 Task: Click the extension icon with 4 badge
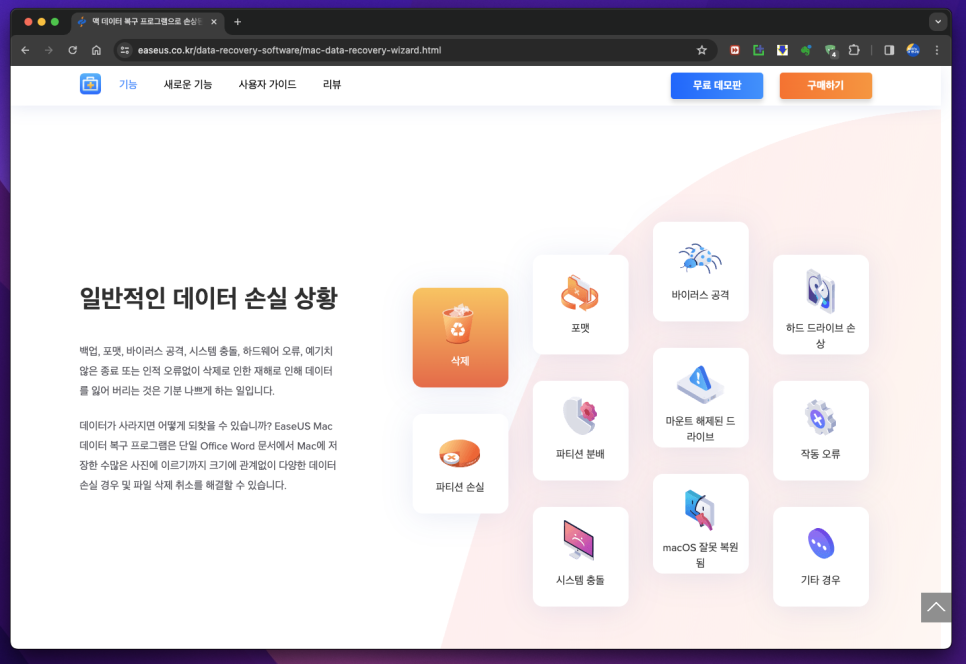[830, 51]
